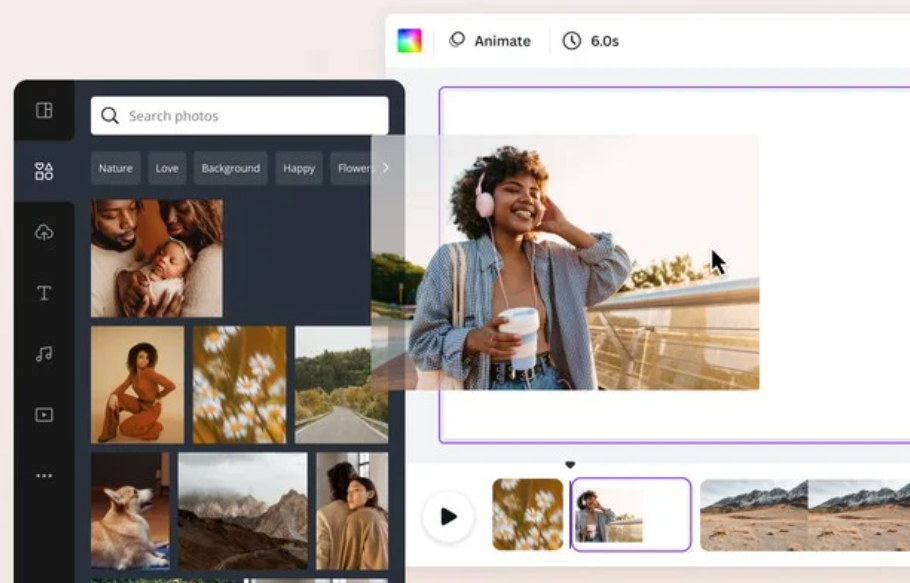
Task: Click the timeline playhead marker
Action: pos(570,465)
